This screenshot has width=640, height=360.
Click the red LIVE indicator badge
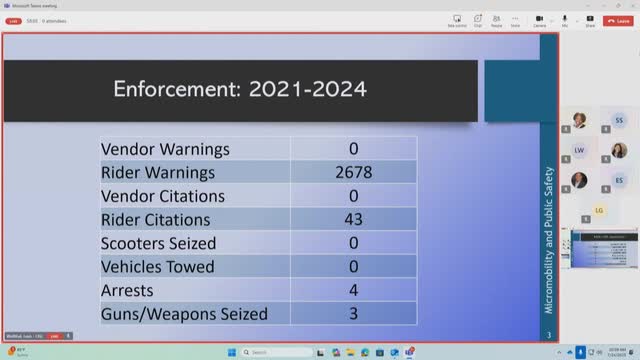(13, 21)
